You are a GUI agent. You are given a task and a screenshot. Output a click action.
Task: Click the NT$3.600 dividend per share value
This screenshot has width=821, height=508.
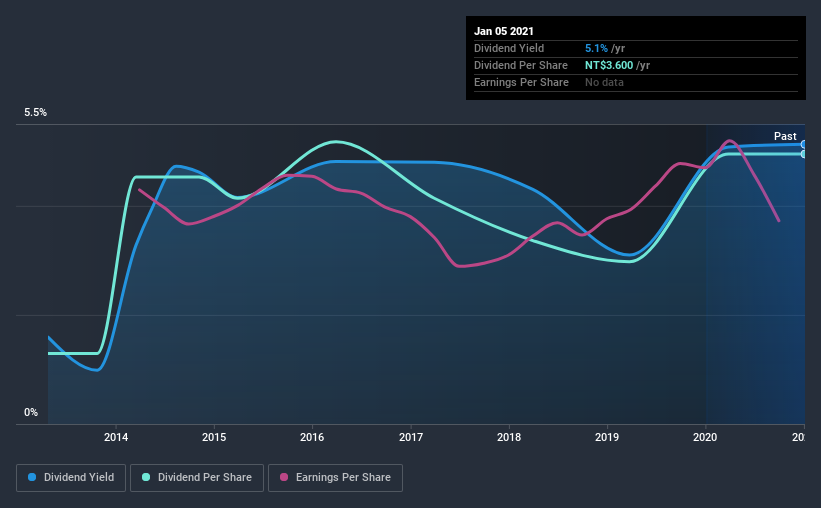click(x=609, y=65)
